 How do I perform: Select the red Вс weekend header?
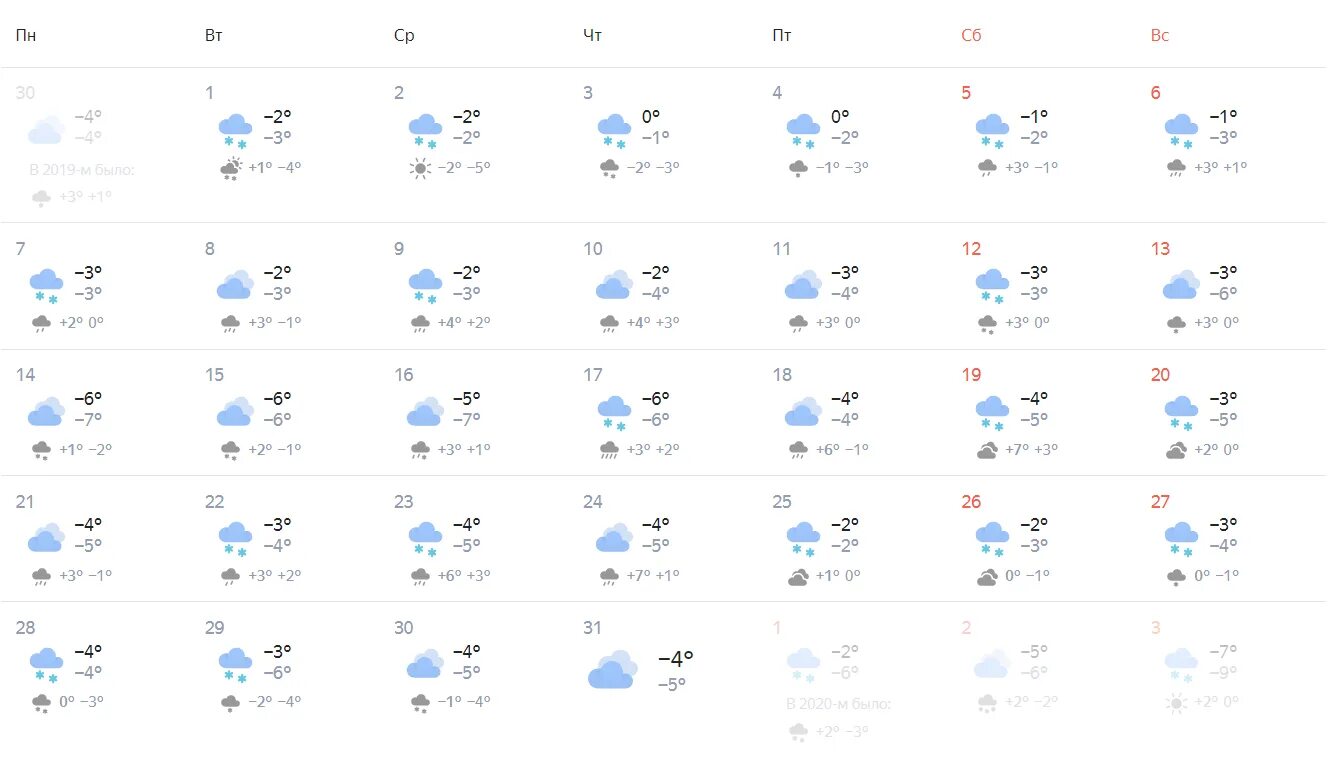[x=1160, y=35]
